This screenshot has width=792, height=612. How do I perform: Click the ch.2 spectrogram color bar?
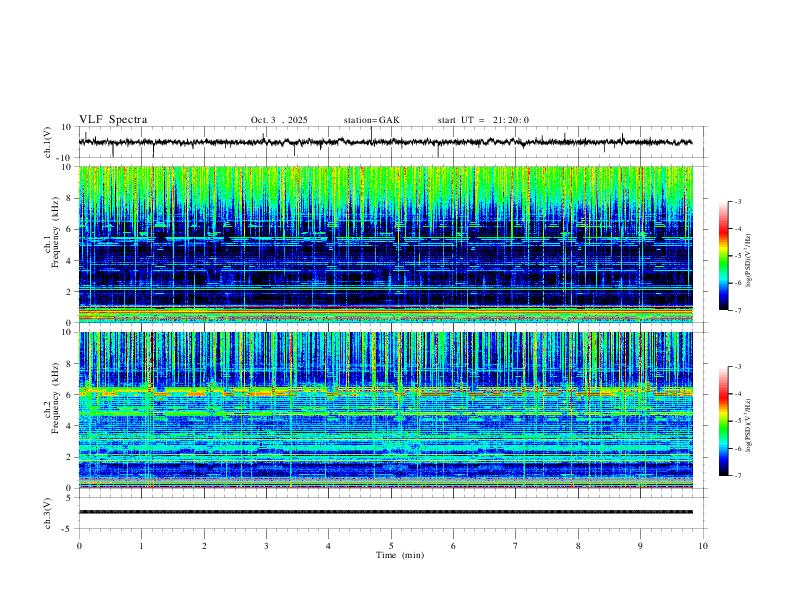click(724, 421)
